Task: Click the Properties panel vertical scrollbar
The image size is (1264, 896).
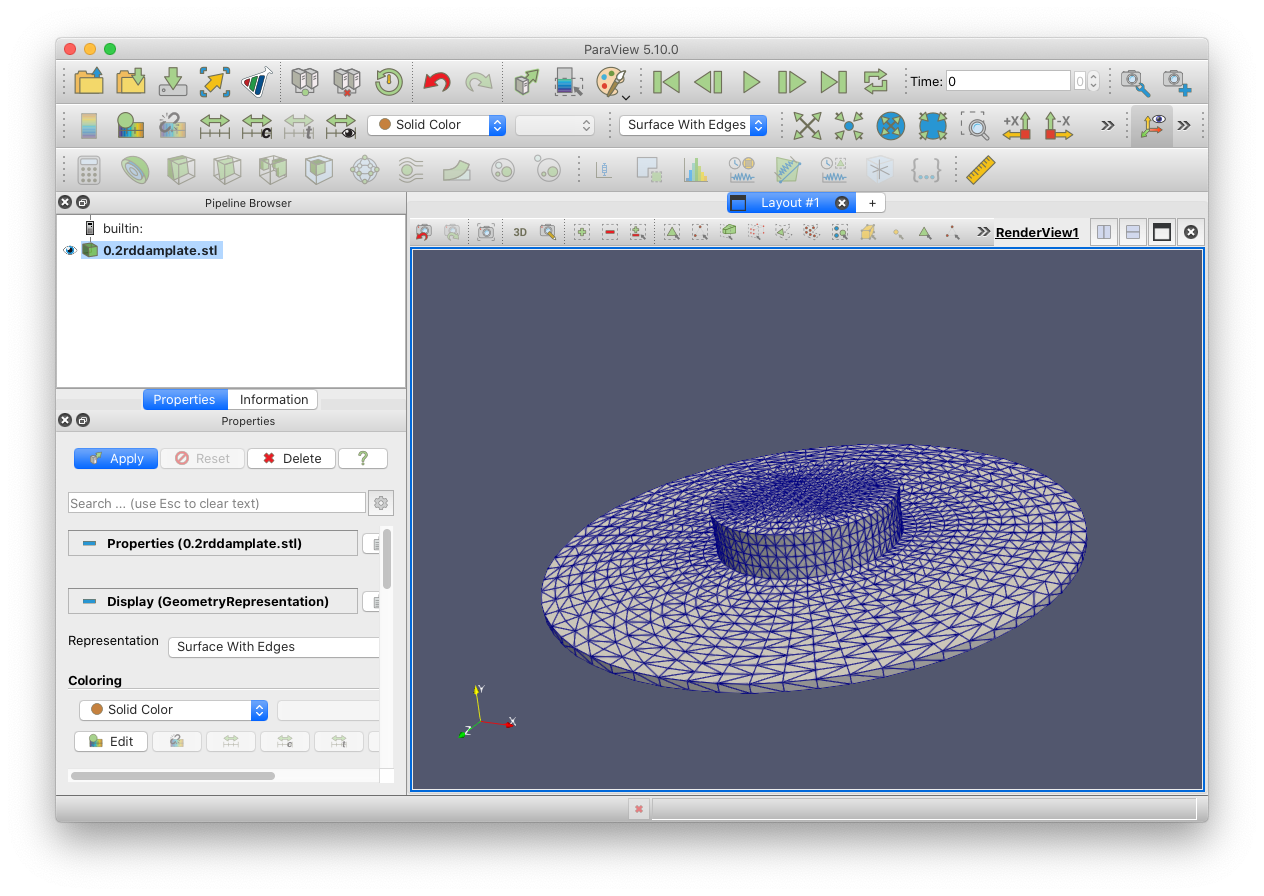Action: [x=387, y=560]
